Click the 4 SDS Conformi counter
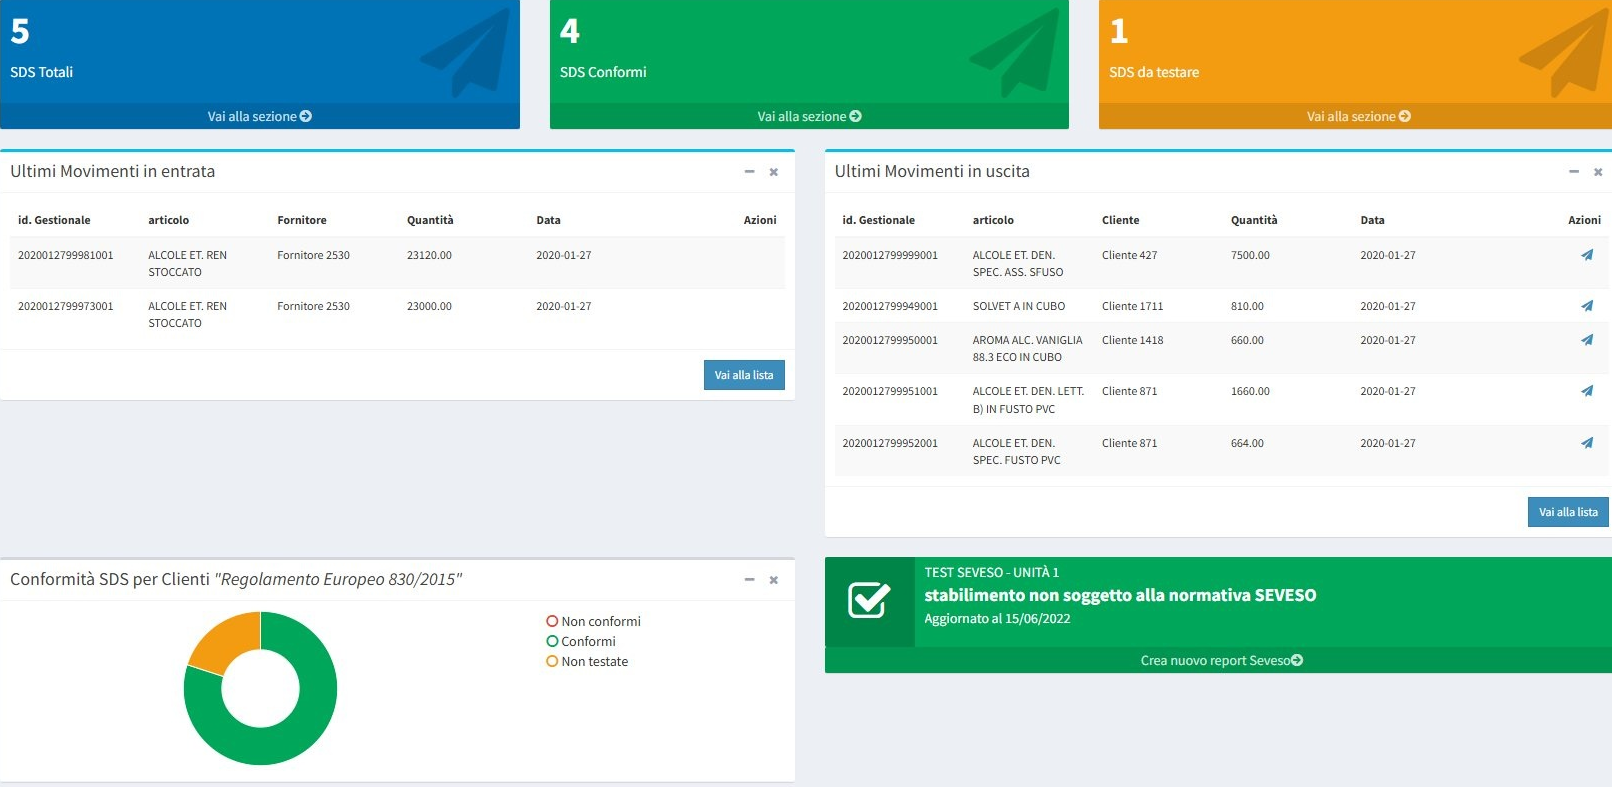 pos(570,32)
